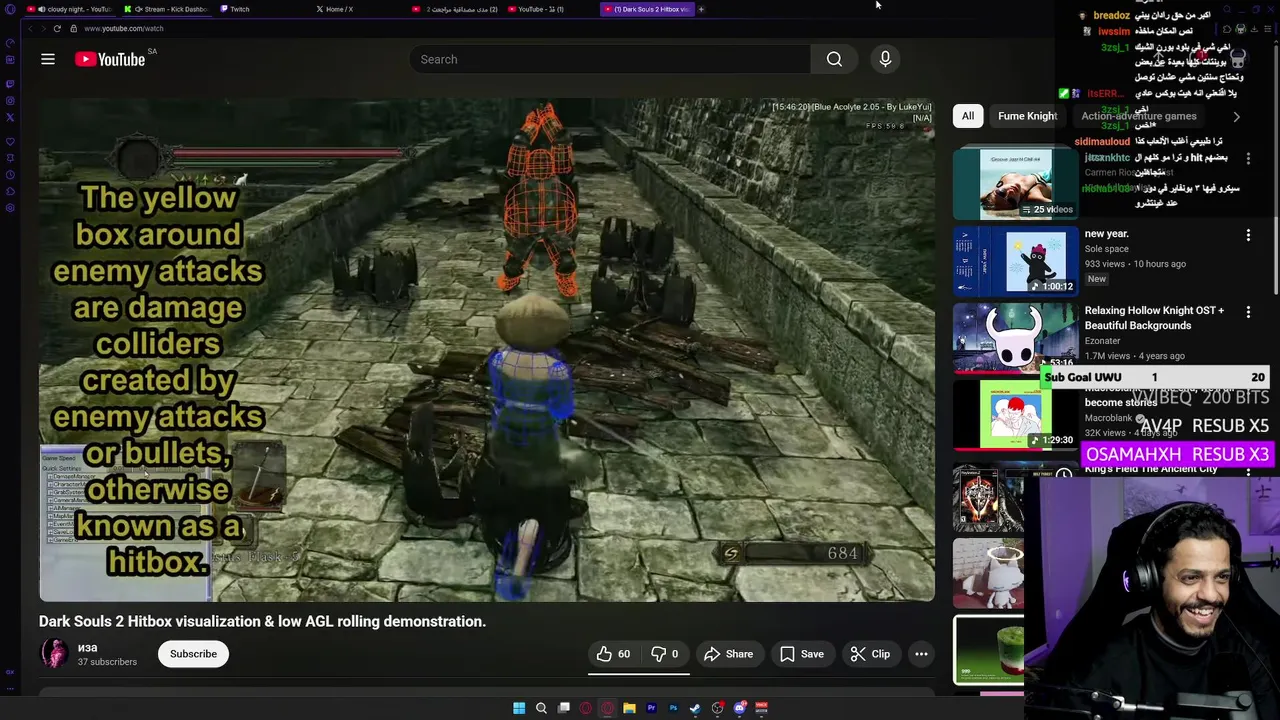Screen dimensions: 1280x720
Task: Click the Dark Souls 2 video player
Action: click(487, 349)
